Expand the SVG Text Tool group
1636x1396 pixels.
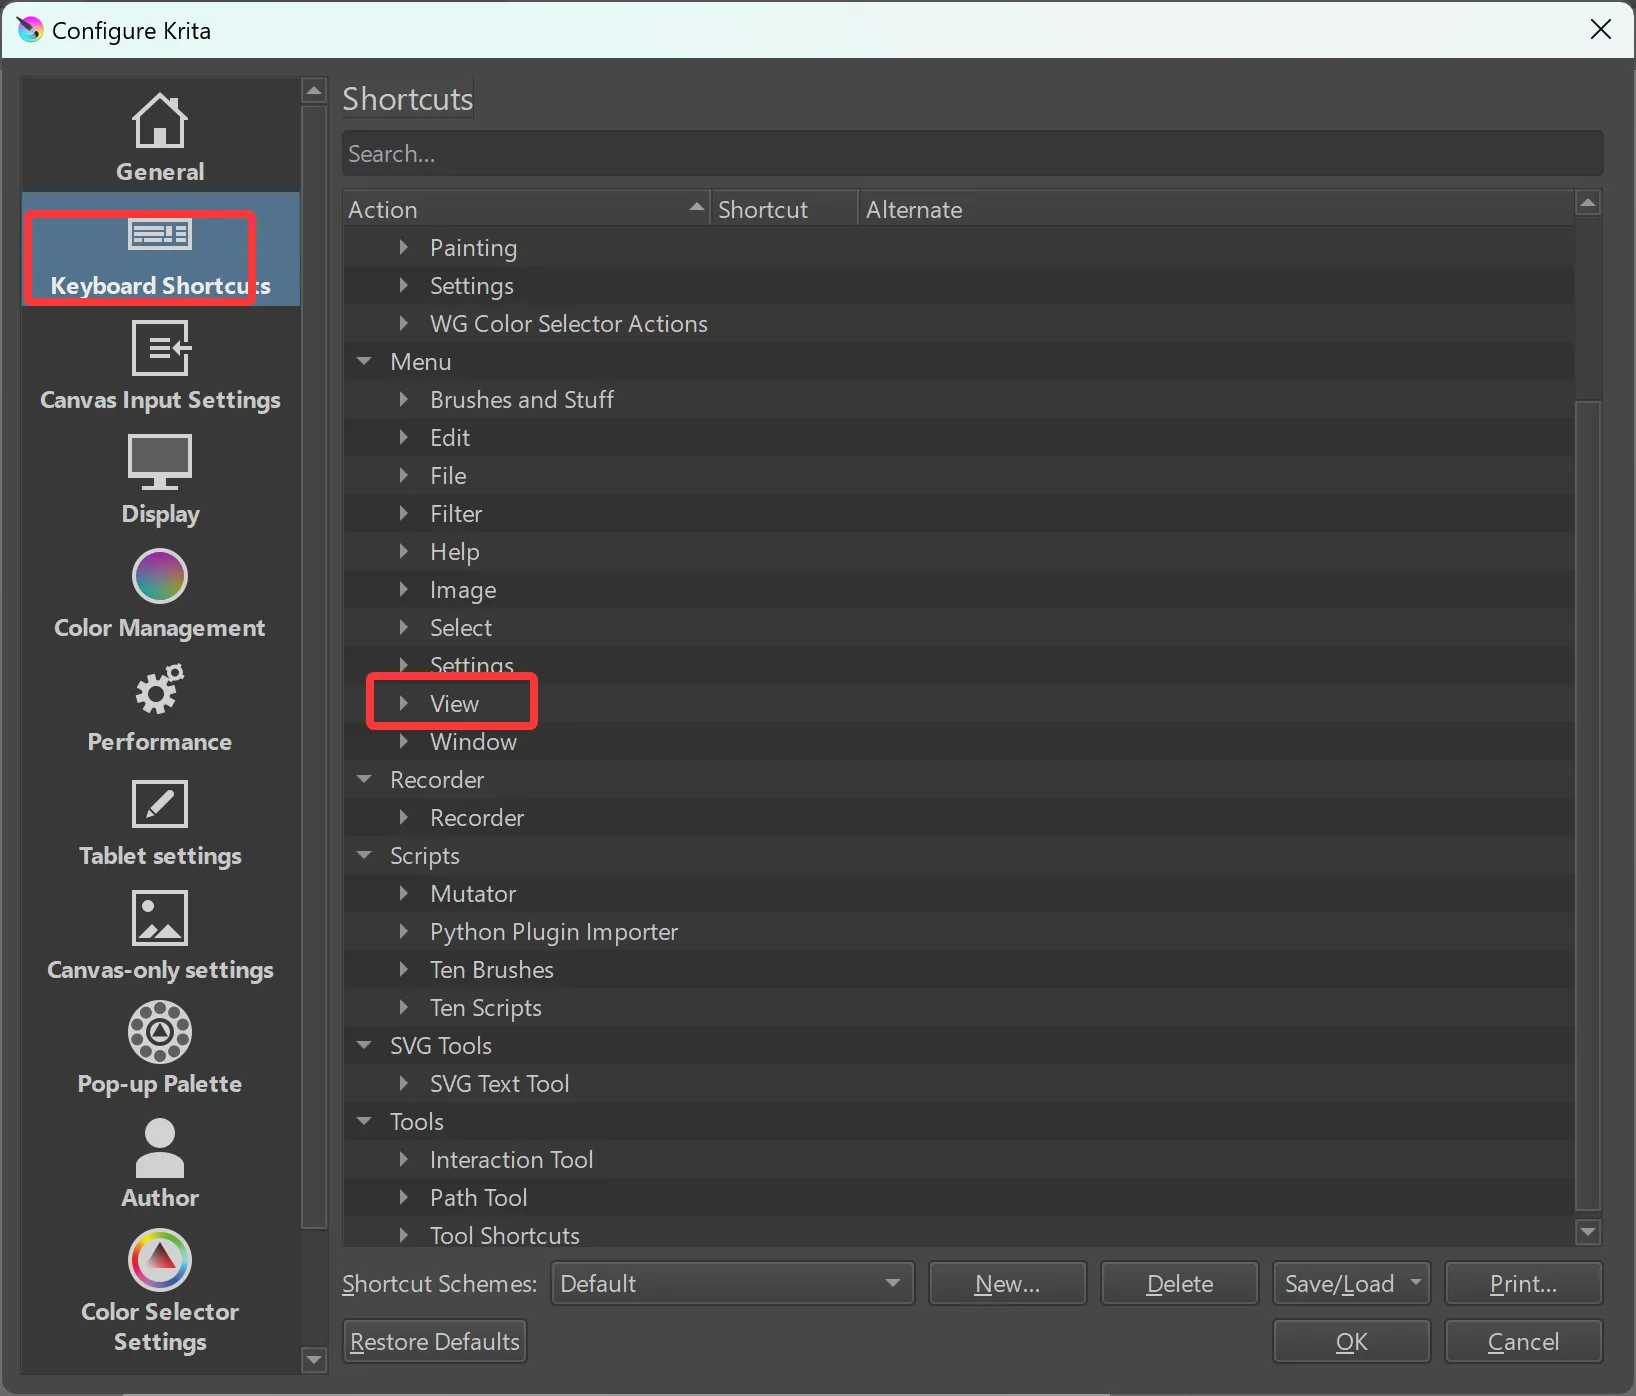point(403,1083)
